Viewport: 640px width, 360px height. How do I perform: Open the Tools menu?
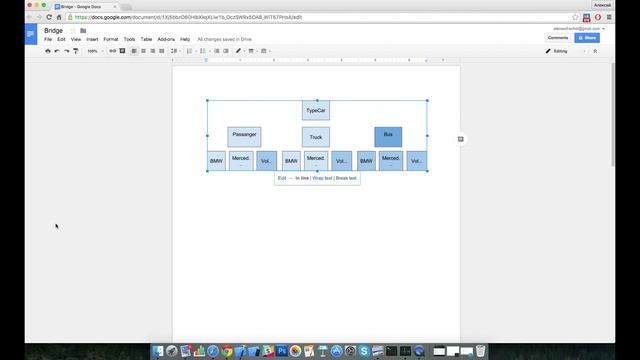point(129,39)
